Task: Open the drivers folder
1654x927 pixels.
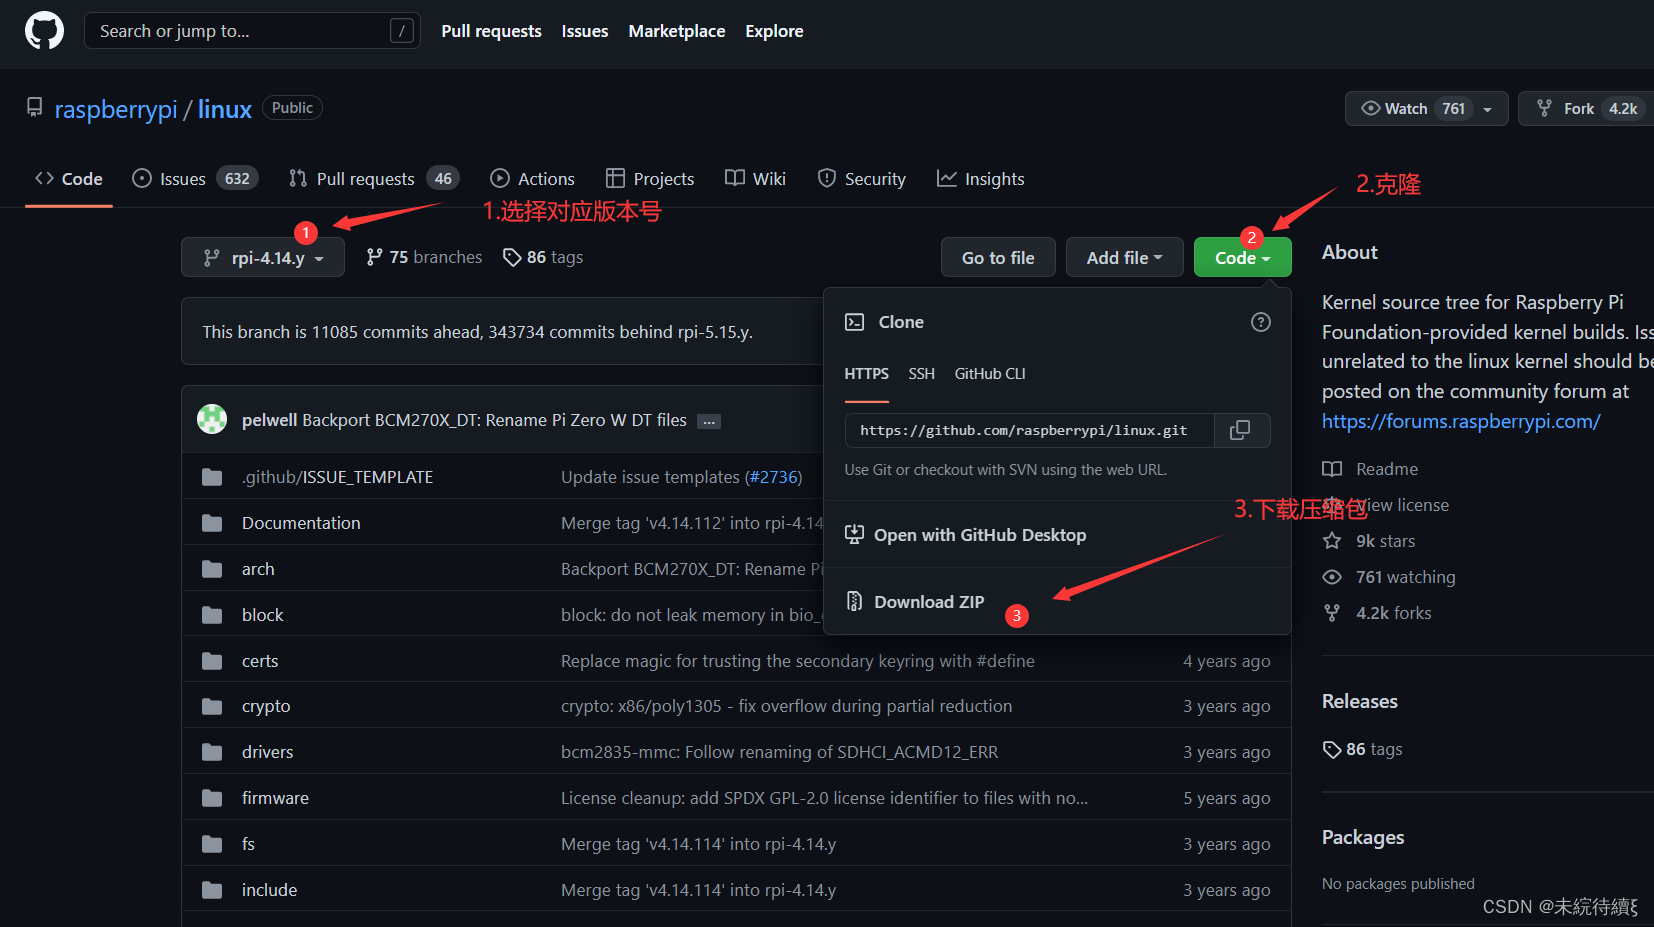Action: (x=268, y=752)
